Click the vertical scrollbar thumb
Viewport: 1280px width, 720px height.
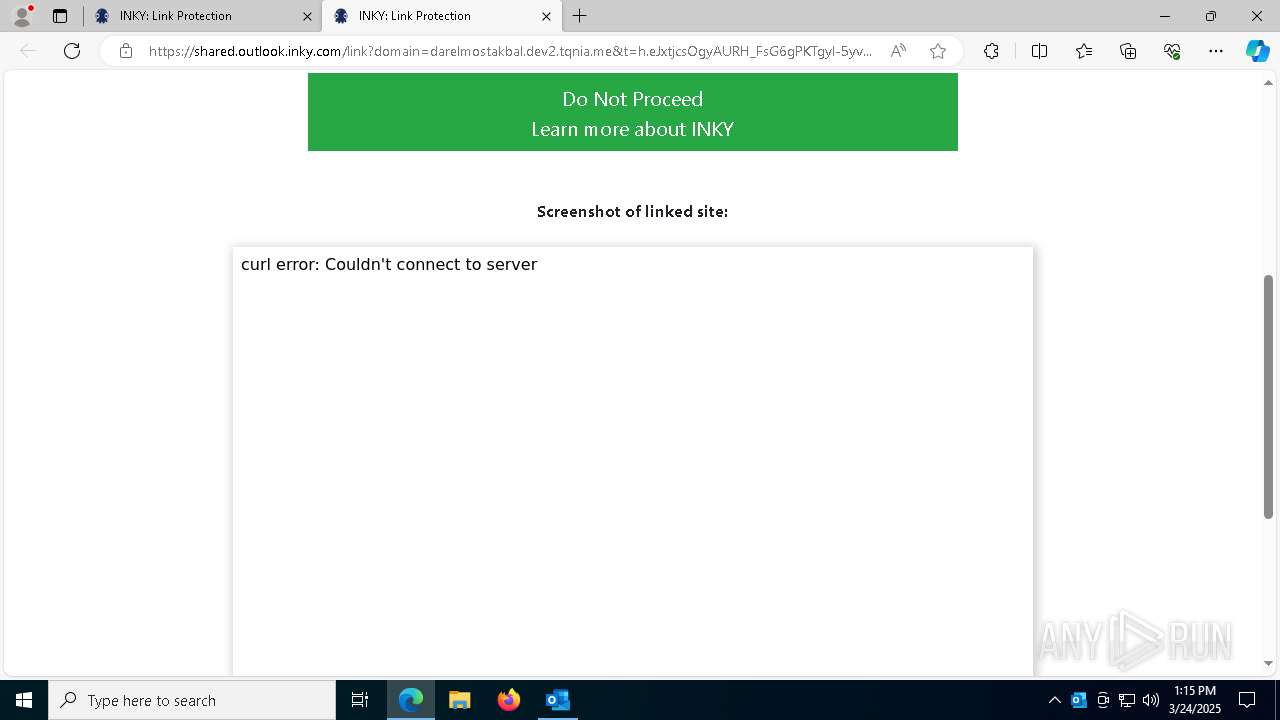[x=1268, y=397]
